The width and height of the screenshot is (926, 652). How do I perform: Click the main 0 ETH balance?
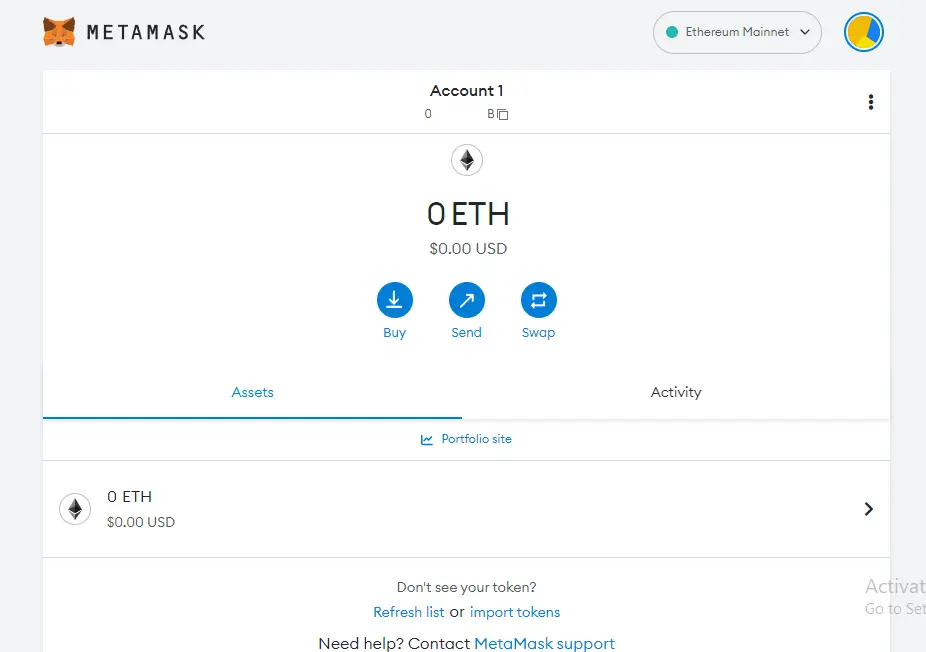tap(468, 214)
